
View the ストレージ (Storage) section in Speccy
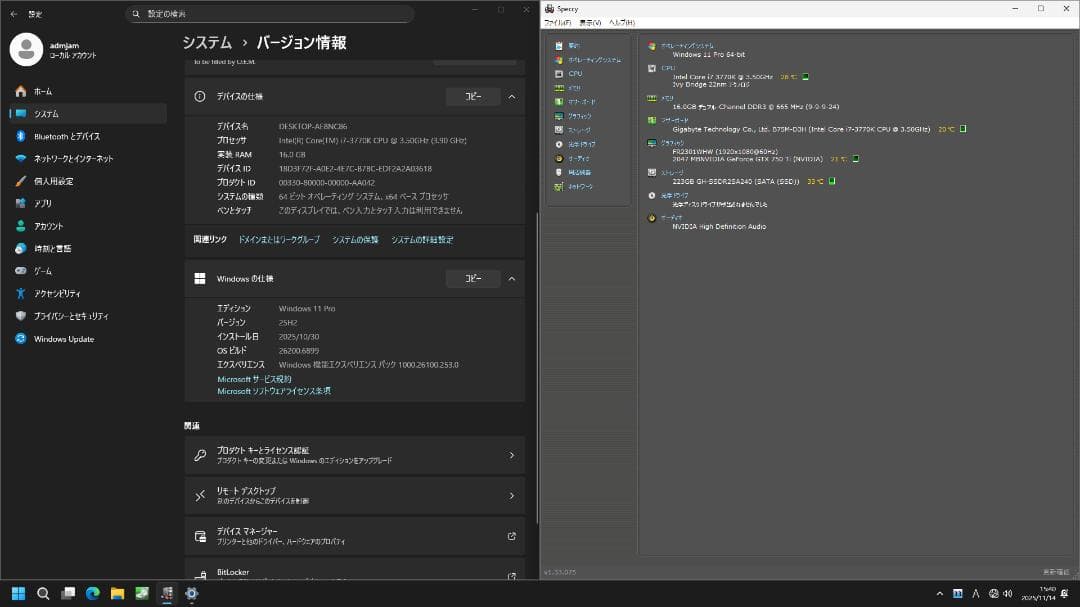click(578, 128)
